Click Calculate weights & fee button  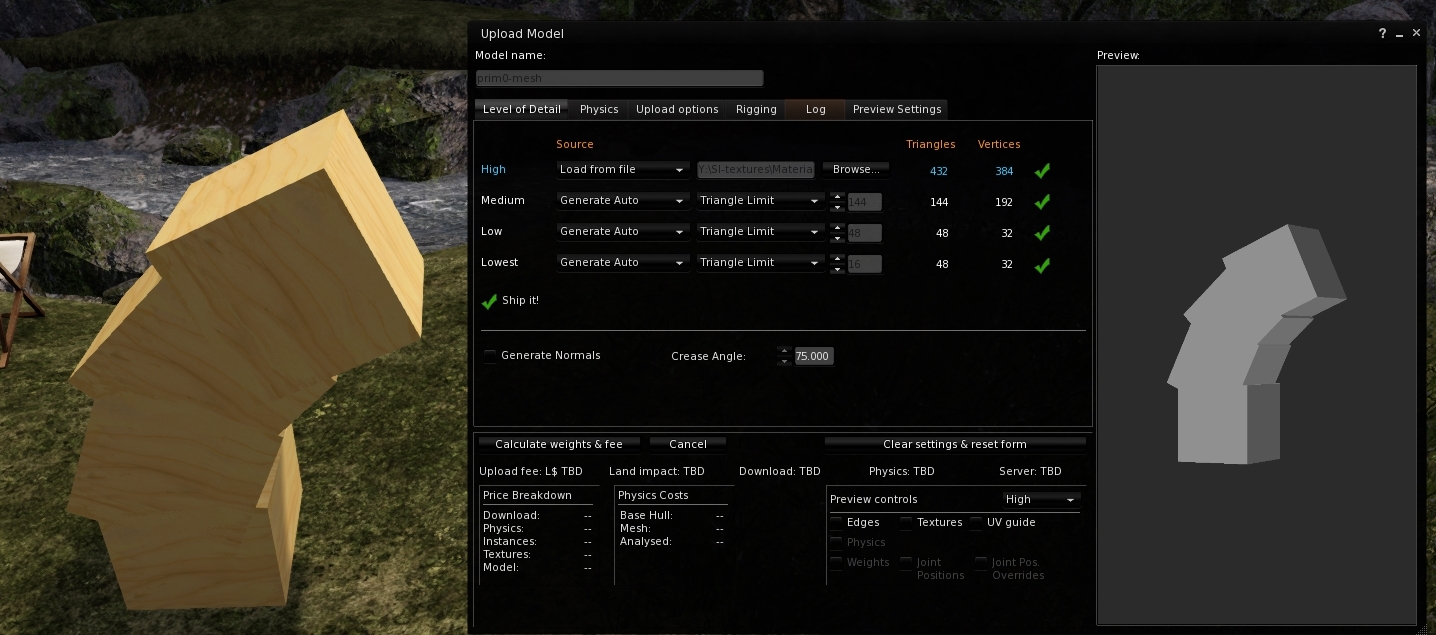pos(558,444)
